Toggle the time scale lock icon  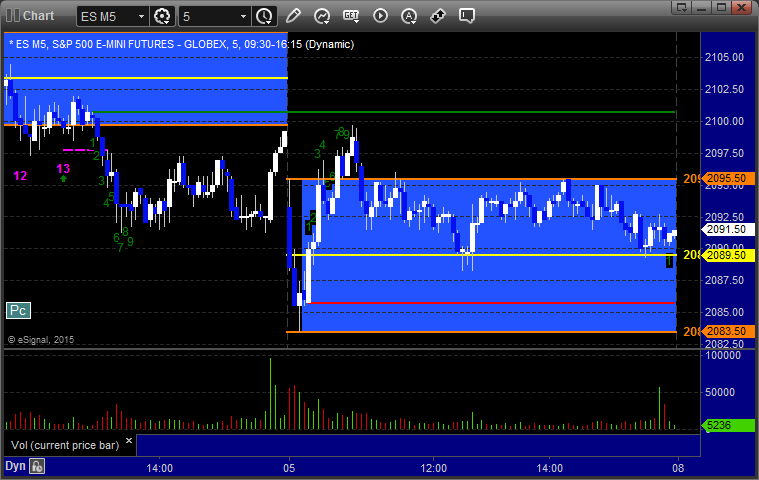tap(37, 466)
